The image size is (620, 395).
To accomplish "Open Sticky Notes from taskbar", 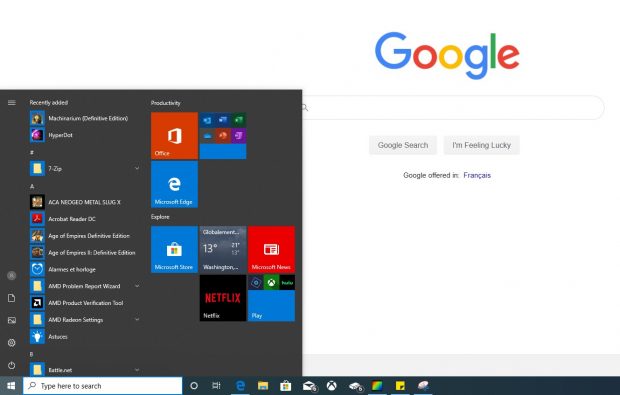I will tap(400, 386).
